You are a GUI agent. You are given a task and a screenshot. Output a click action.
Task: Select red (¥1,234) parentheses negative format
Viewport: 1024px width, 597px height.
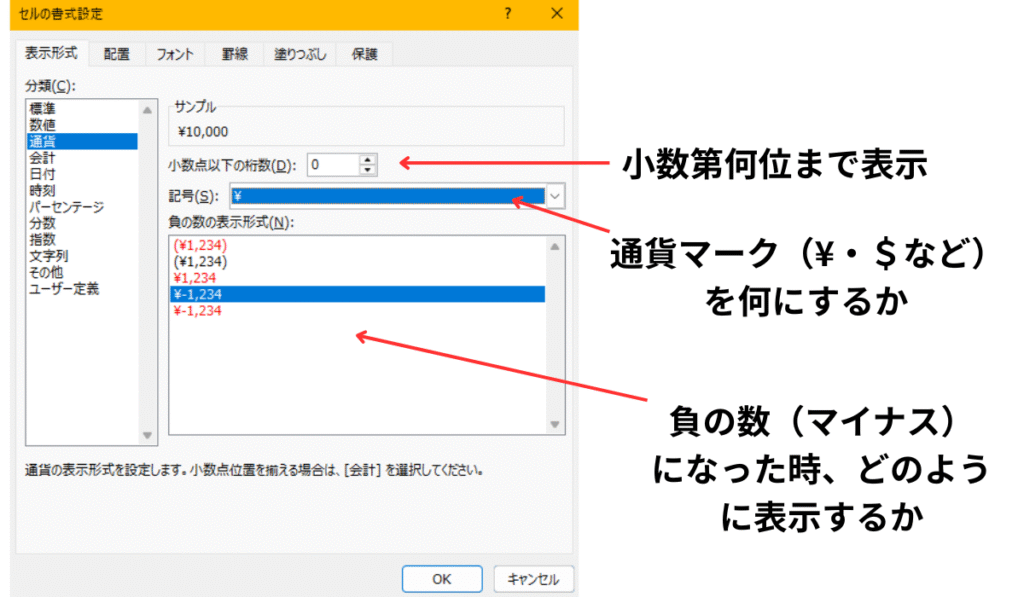click(x=201, y=245)
